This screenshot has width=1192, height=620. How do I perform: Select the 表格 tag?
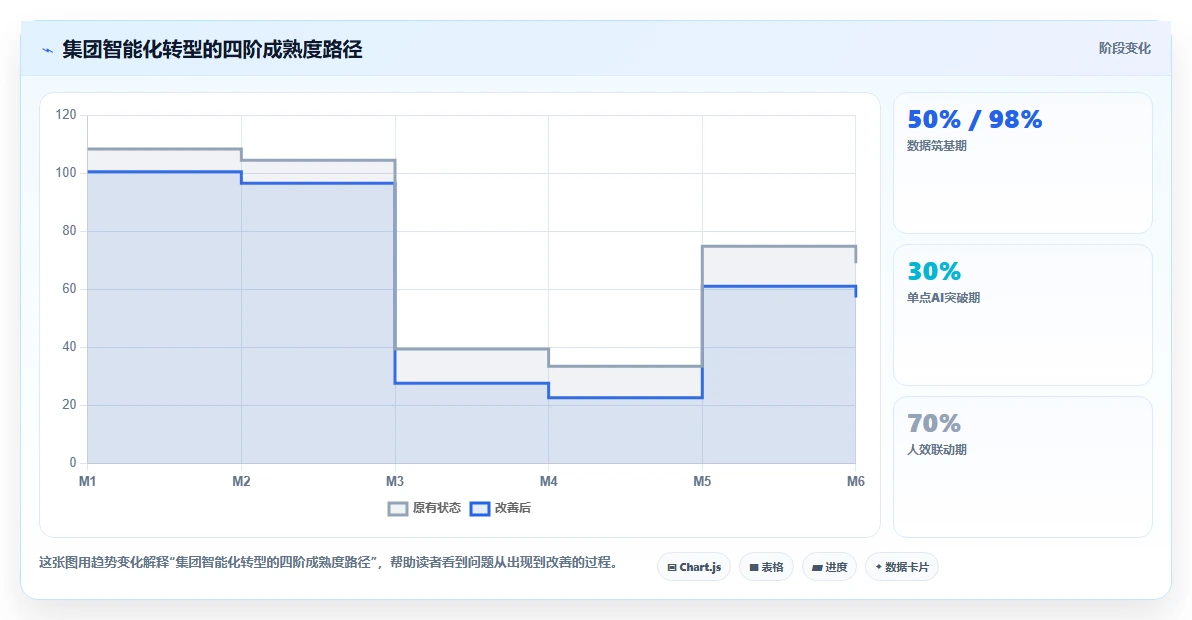tap(766, 567)
